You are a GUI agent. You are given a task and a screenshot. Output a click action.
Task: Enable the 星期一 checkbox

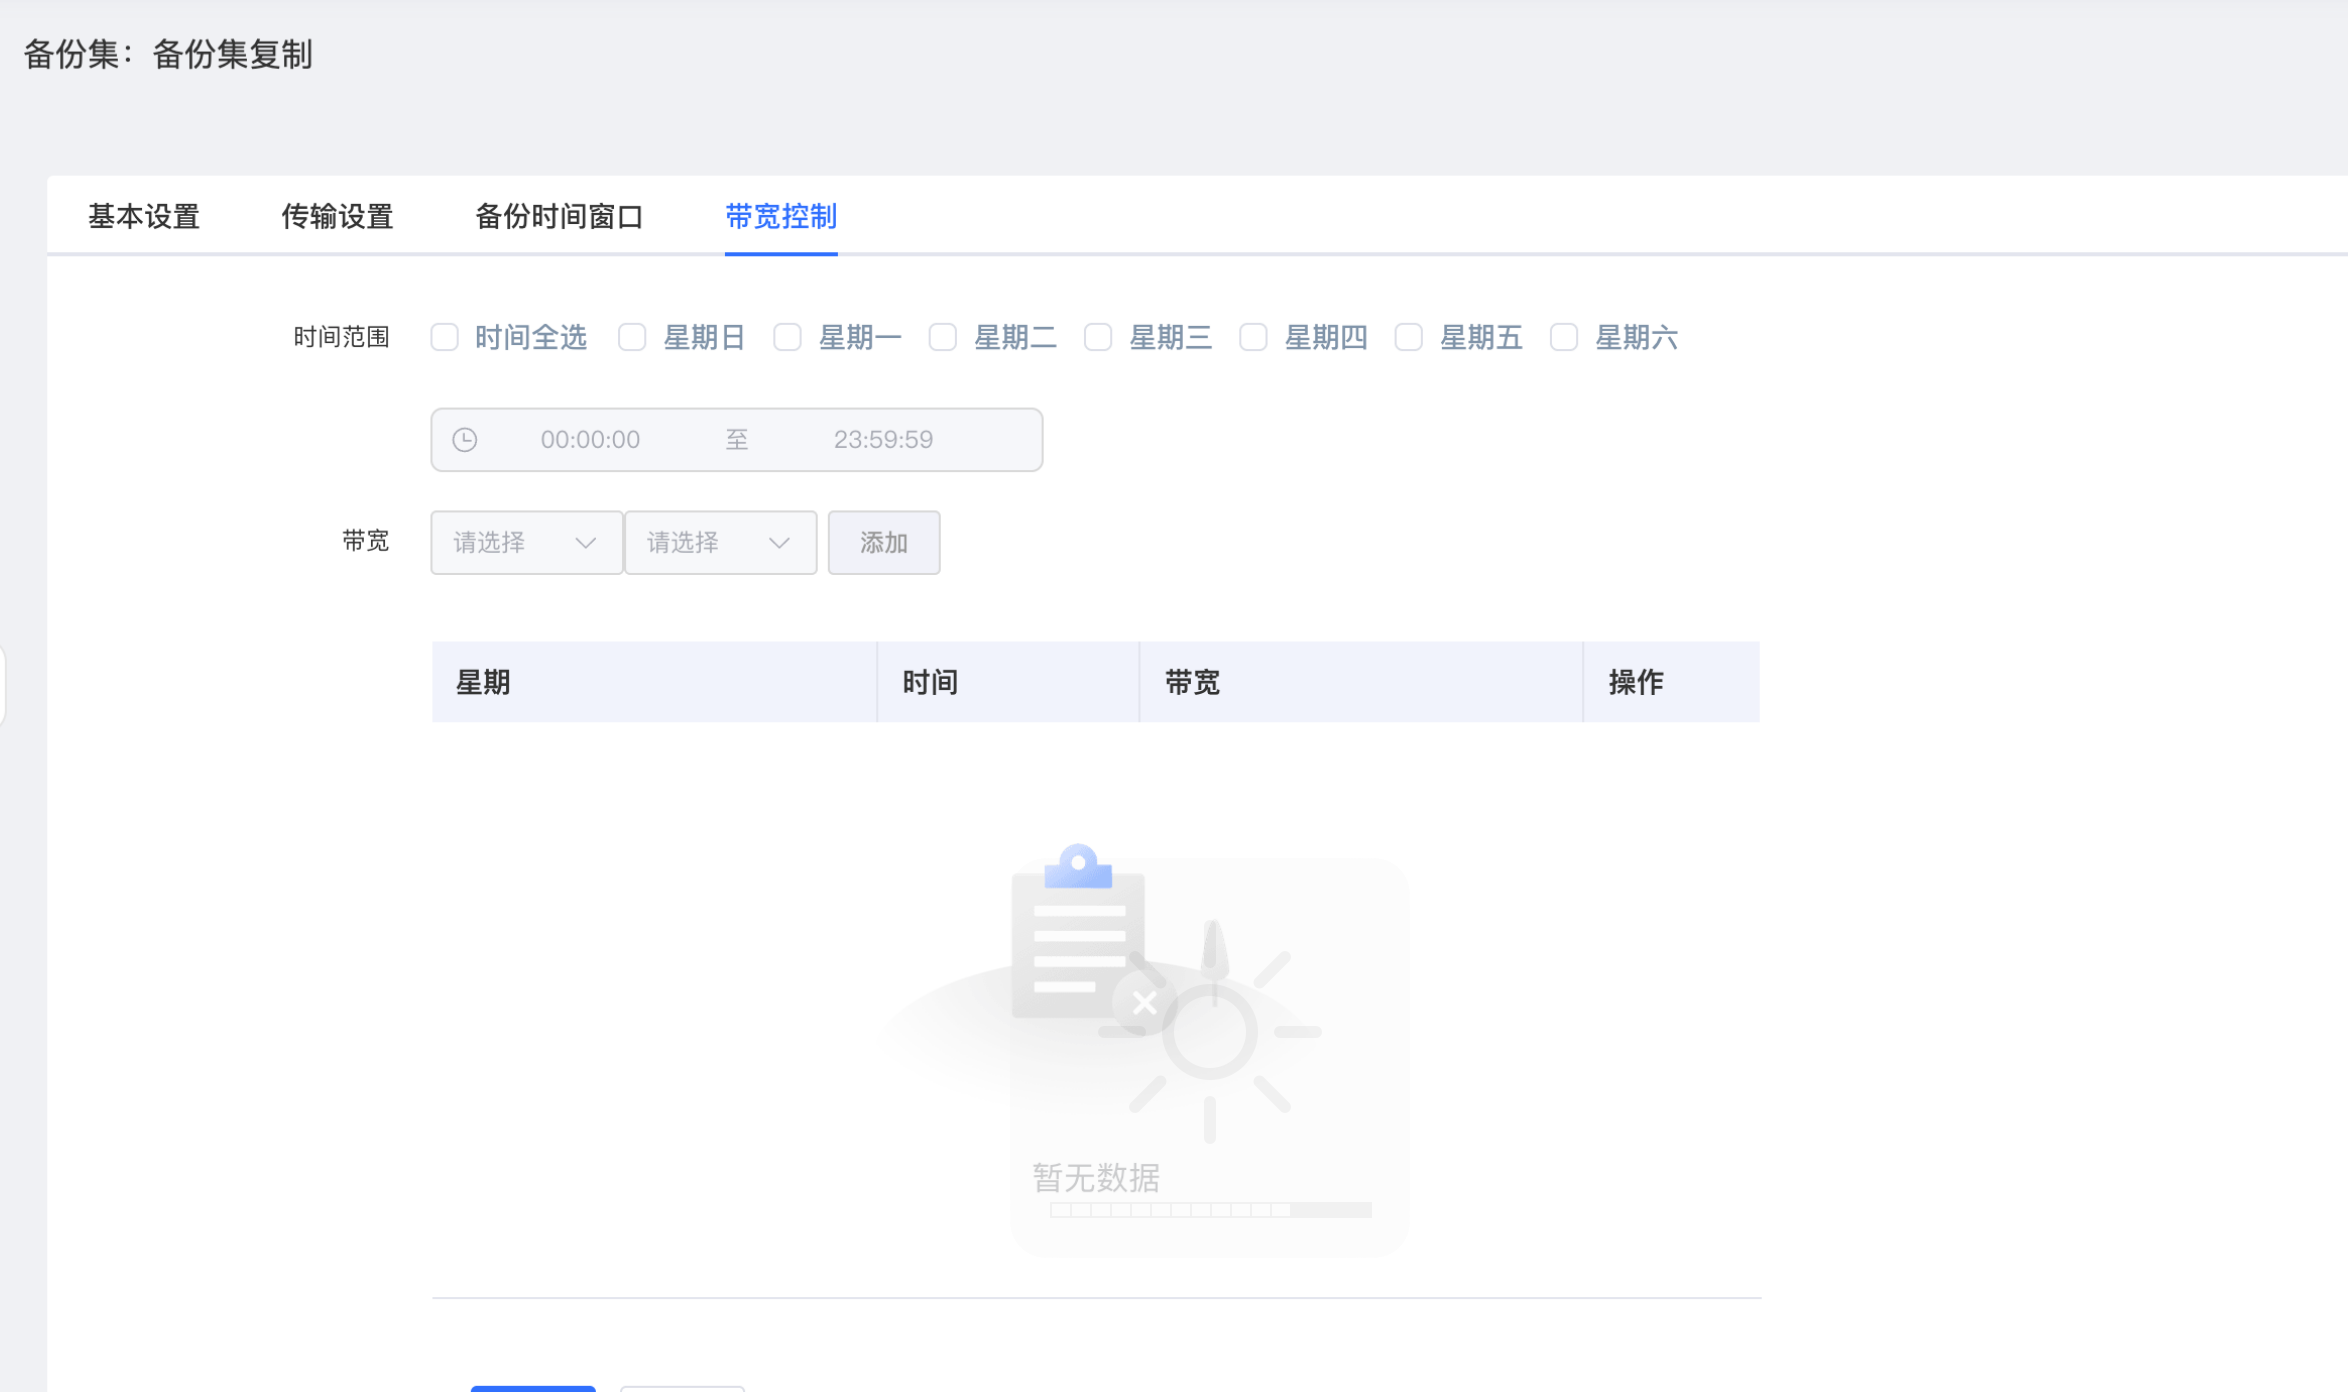pyautogui.click(x=788, y=338)
